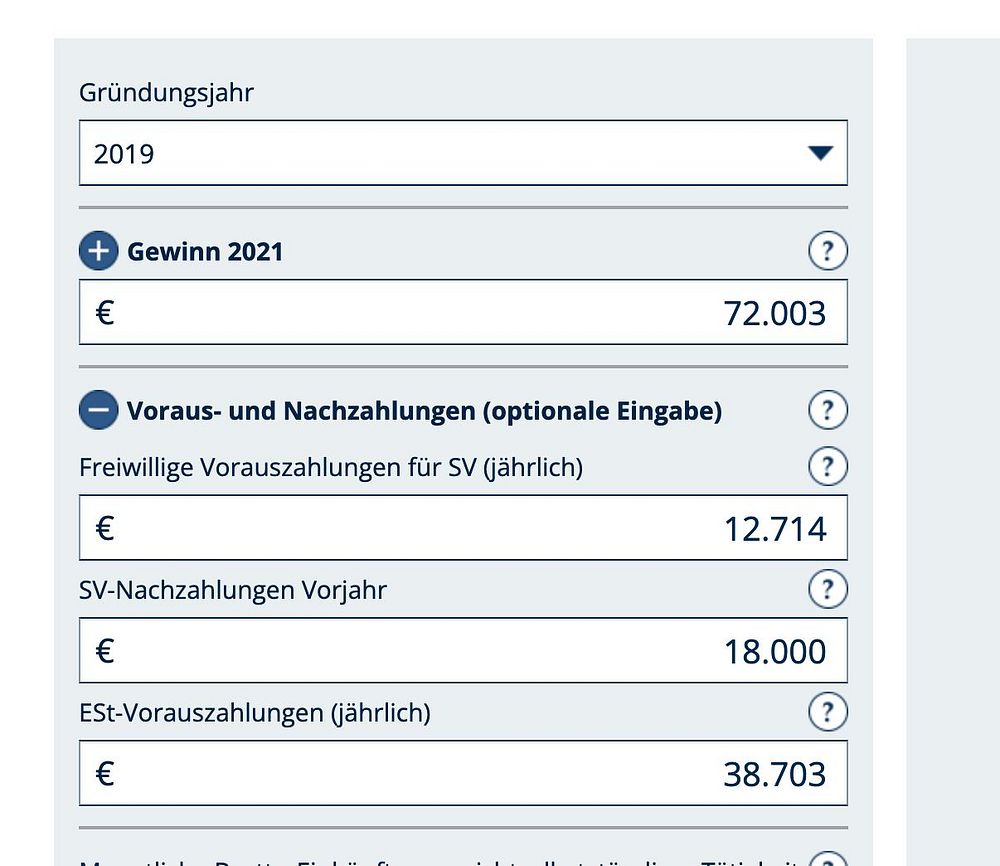Show help for SV-Nachzahlungen Vorjahr
The width and height of the screenshot is (1000, 866).
[827, 589]
